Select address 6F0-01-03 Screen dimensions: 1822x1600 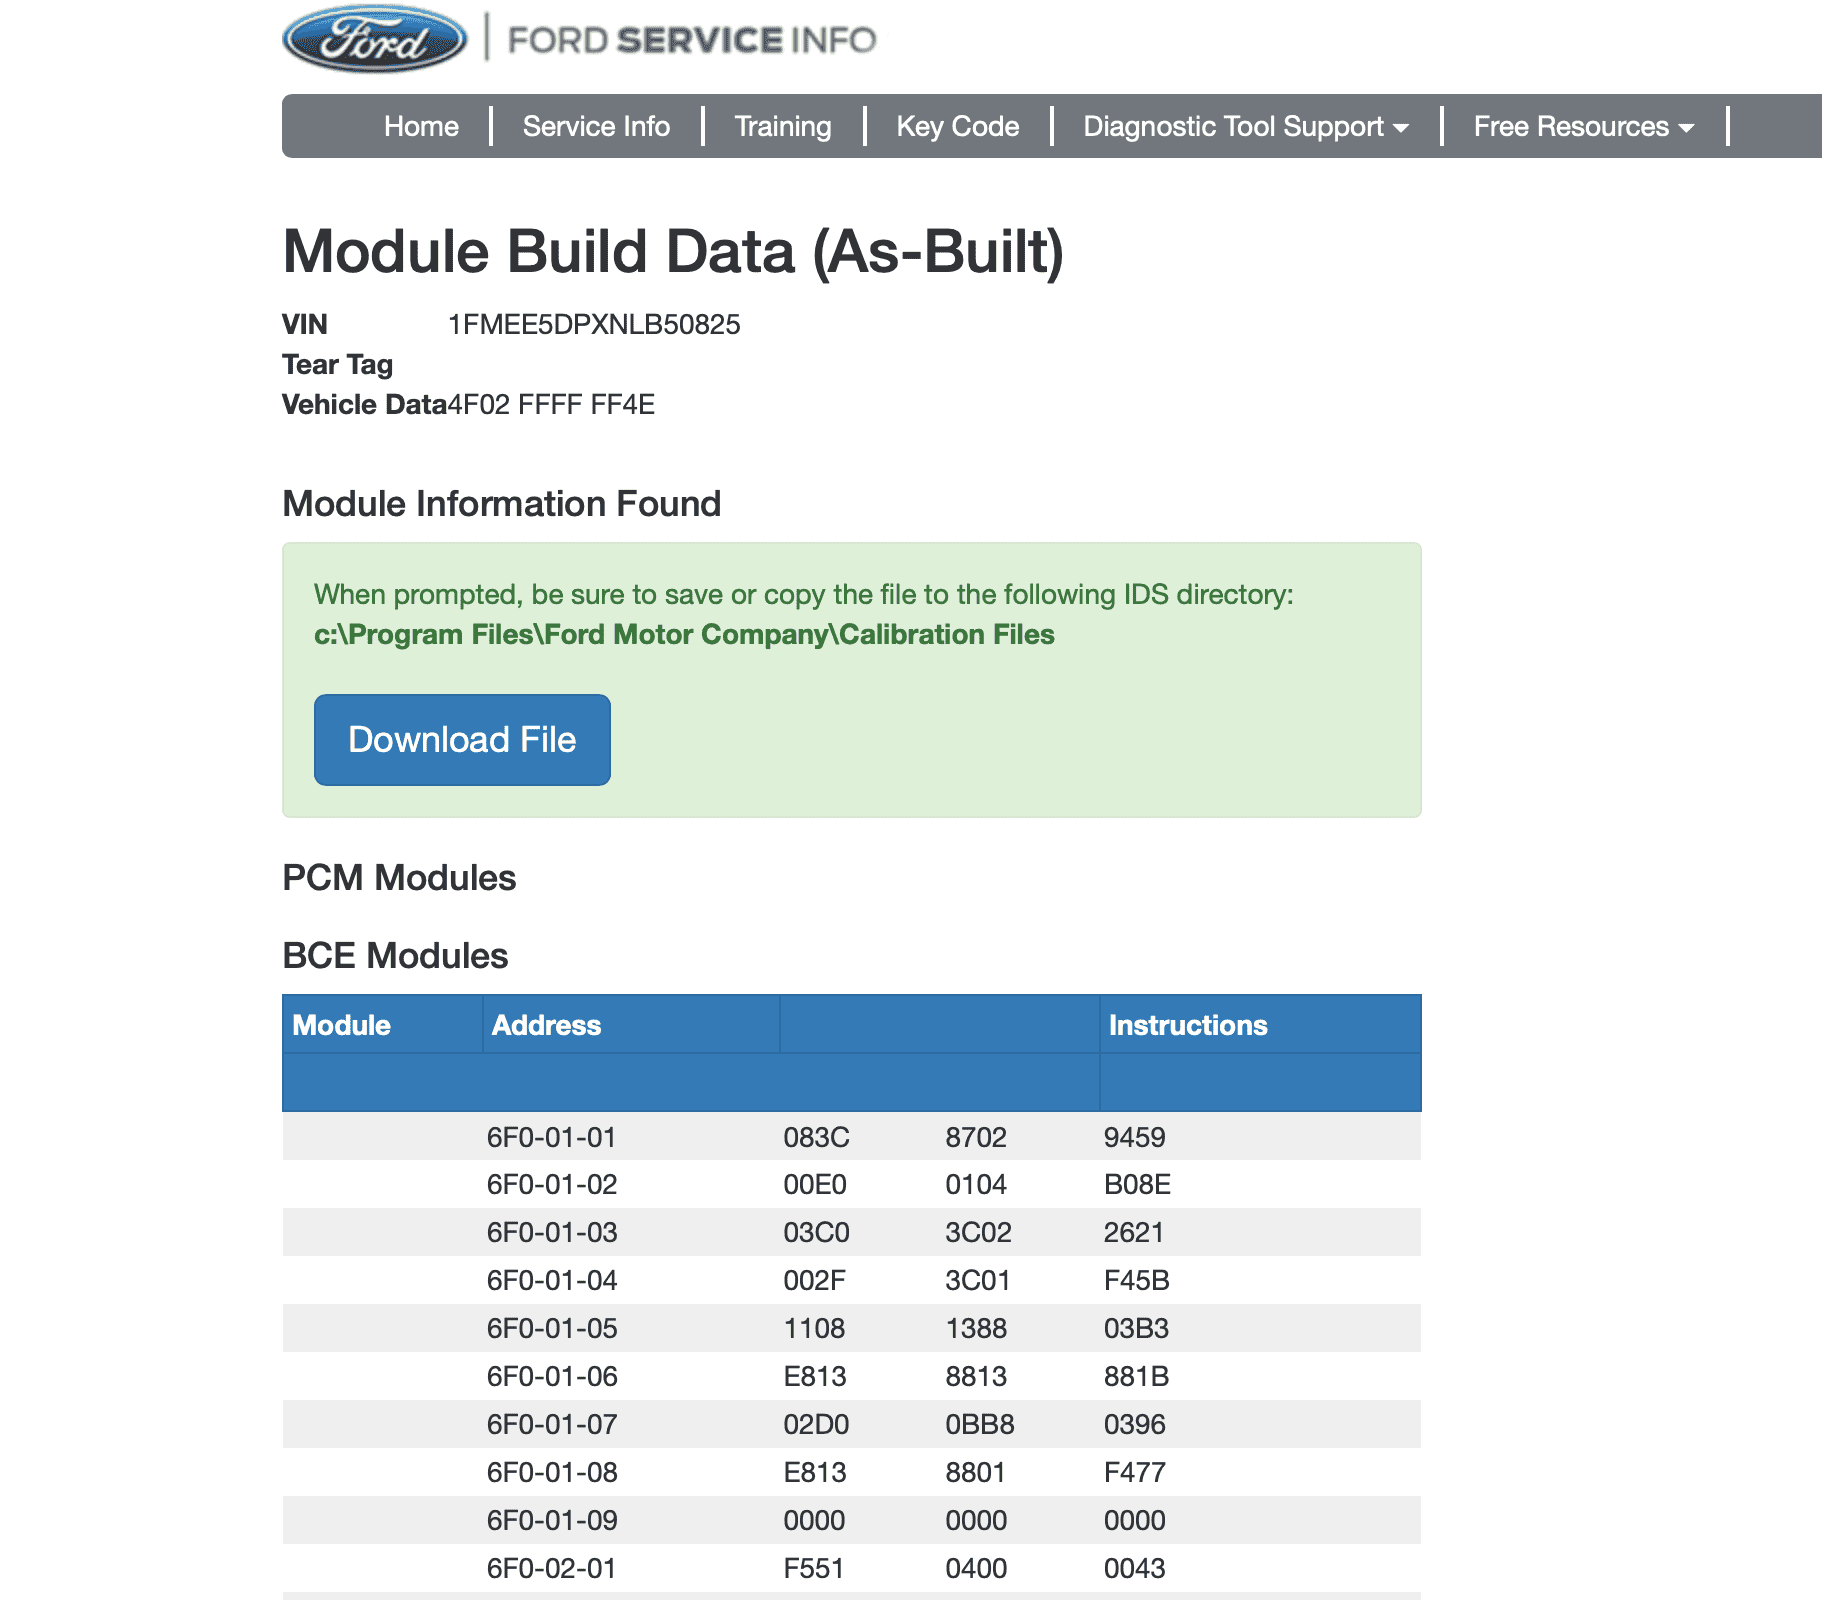[x=552, y=1233]
